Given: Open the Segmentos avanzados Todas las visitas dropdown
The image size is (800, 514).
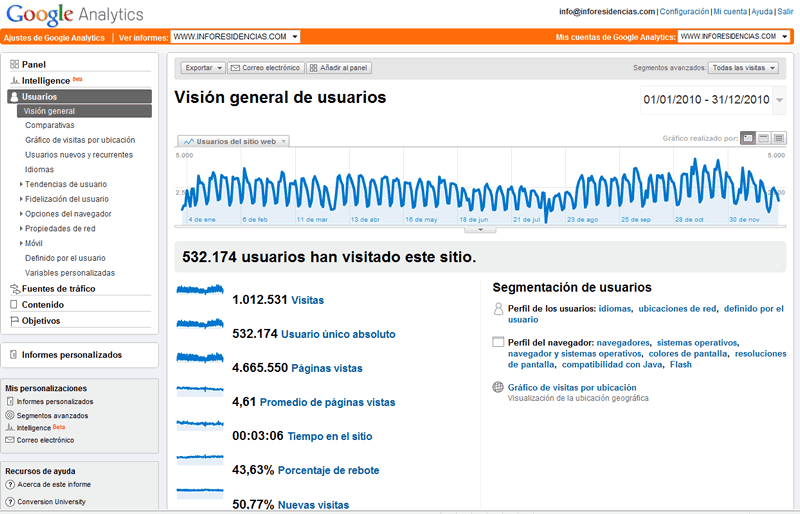Looking at the screenshot, I should pos(743,68).
